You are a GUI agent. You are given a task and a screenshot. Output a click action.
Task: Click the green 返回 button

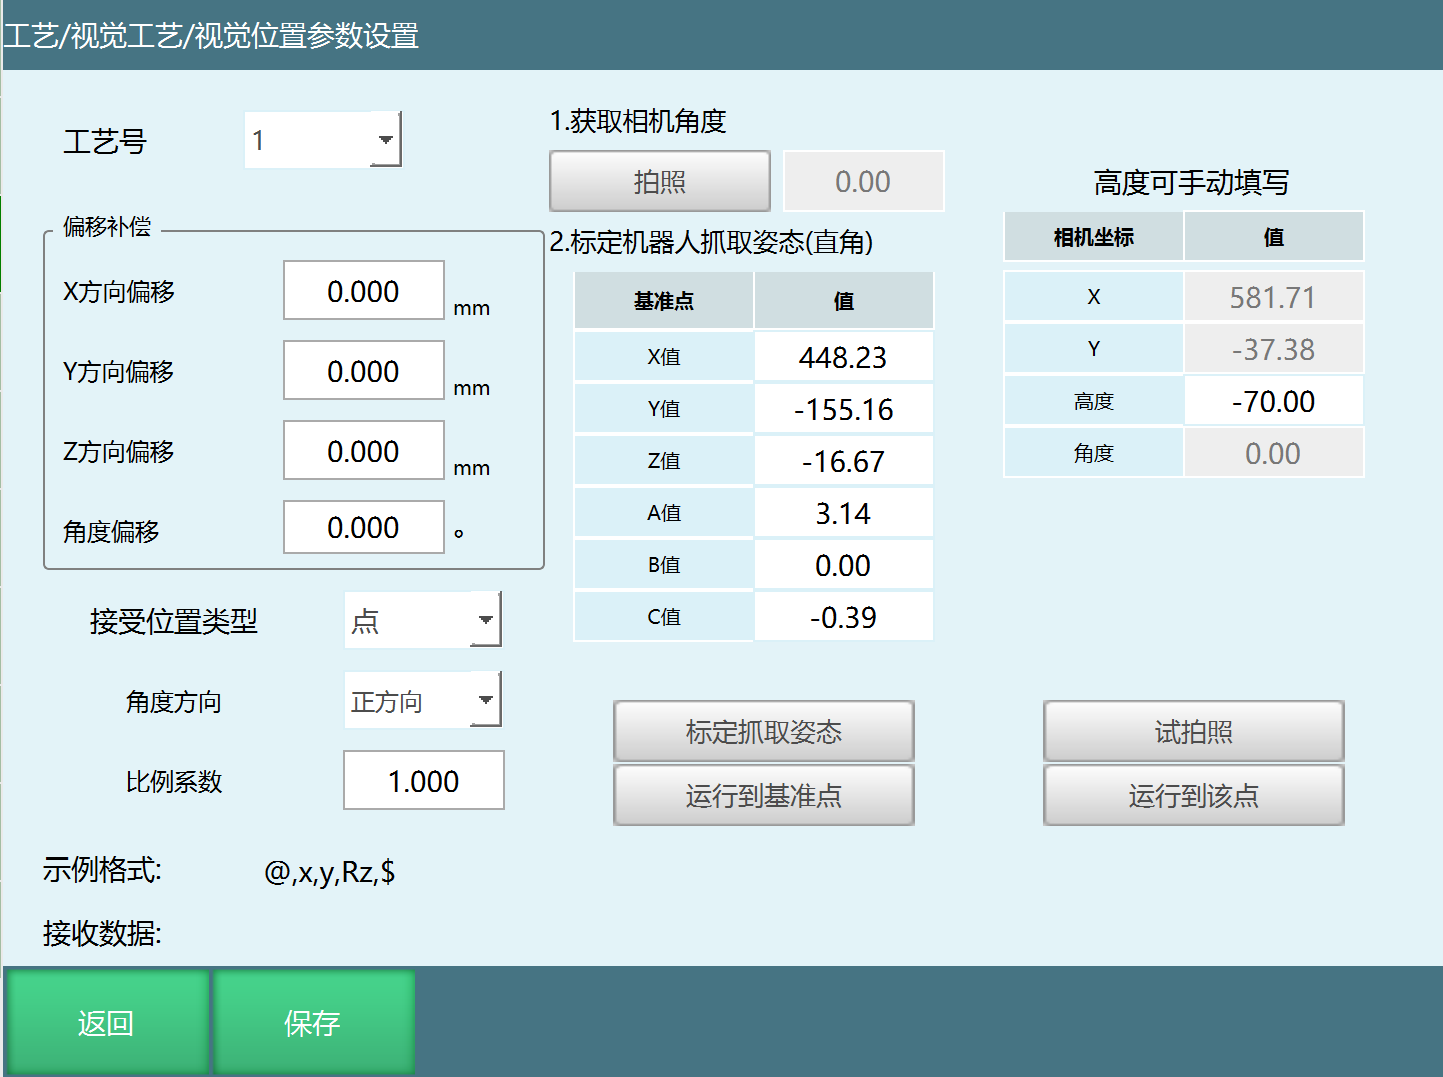[106, 1022]
